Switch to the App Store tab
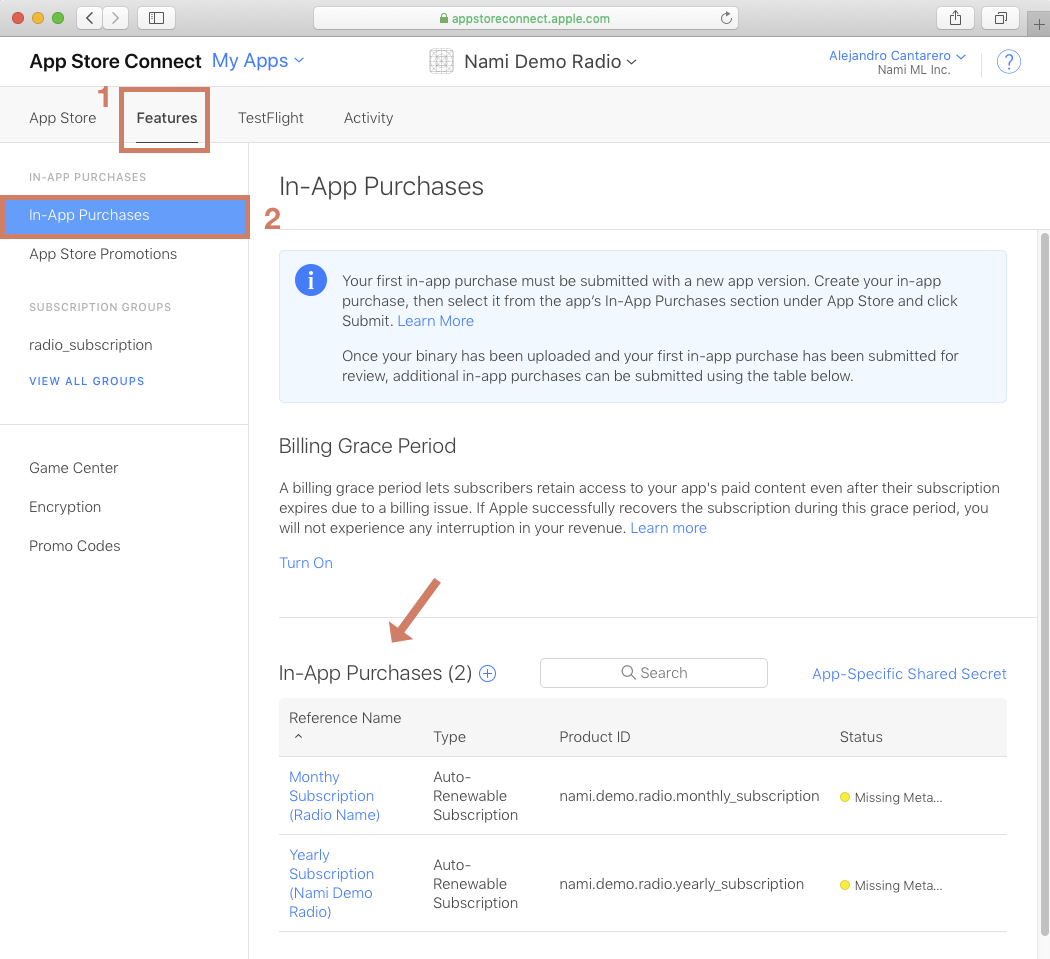Image resolution: width=1050 pixels, height=959 pixels. [63, 118]
